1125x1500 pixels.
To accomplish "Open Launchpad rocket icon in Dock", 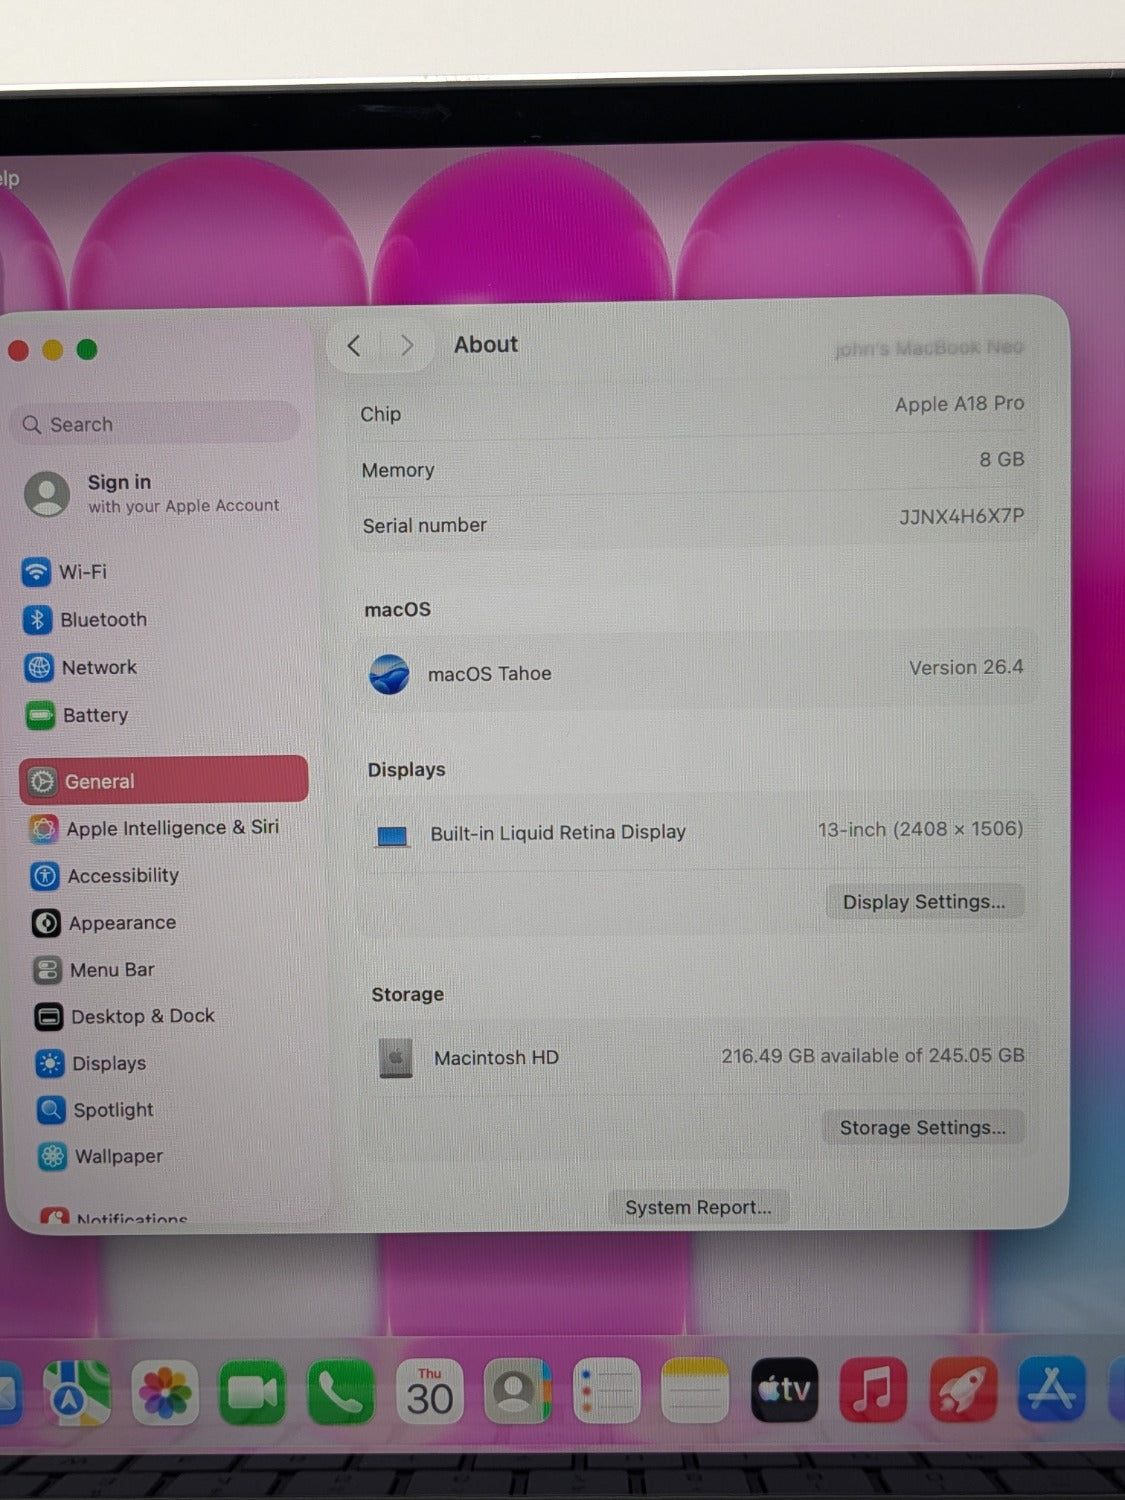I will pyautogui.click(x=963, y=1389).
